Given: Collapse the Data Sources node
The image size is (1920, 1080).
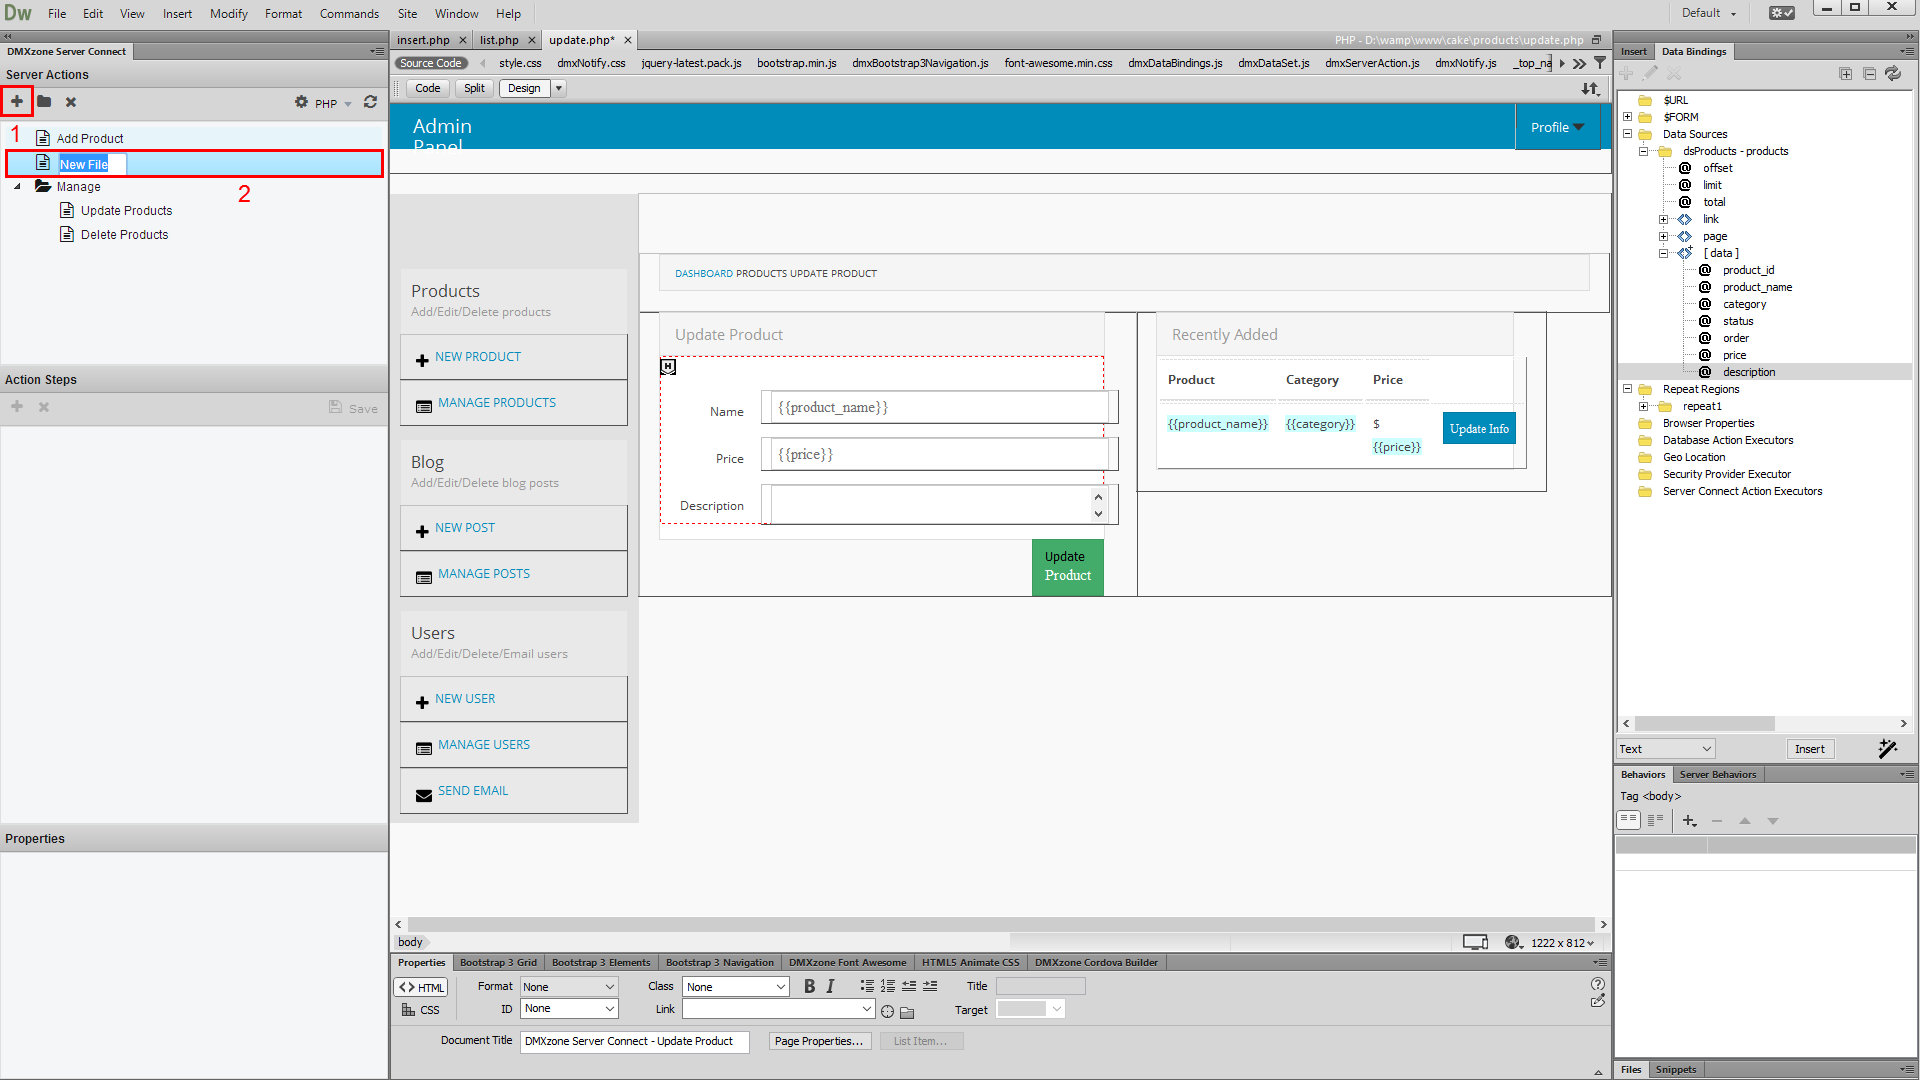Looking at the screenshot, I should pyautogui.click(x=1627, y=134).
